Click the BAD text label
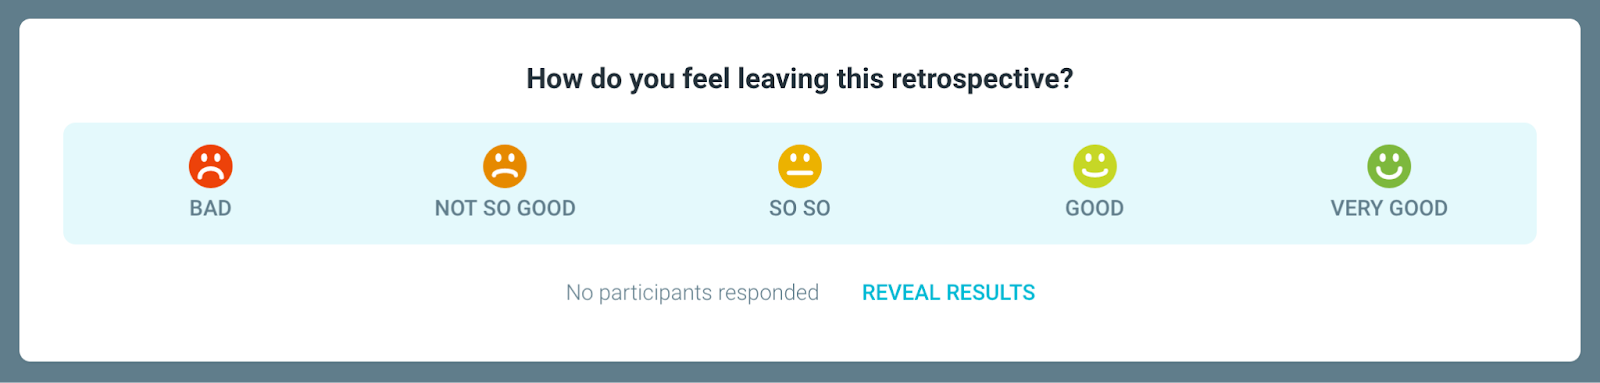The height and width of the screenshot is (383, 1600). (x=211, y=208)
